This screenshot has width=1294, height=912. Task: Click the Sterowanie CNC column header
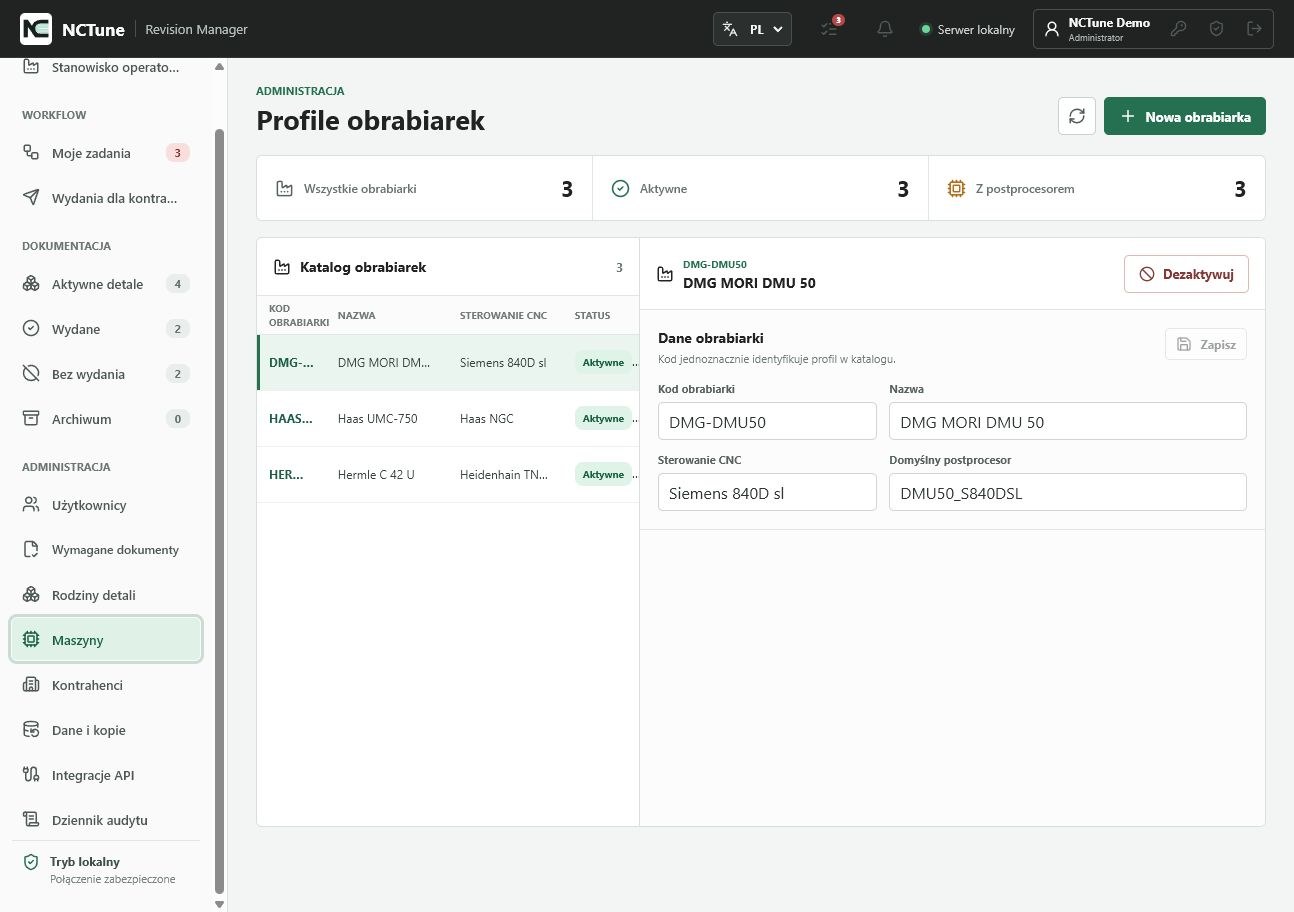click(503, 316)
